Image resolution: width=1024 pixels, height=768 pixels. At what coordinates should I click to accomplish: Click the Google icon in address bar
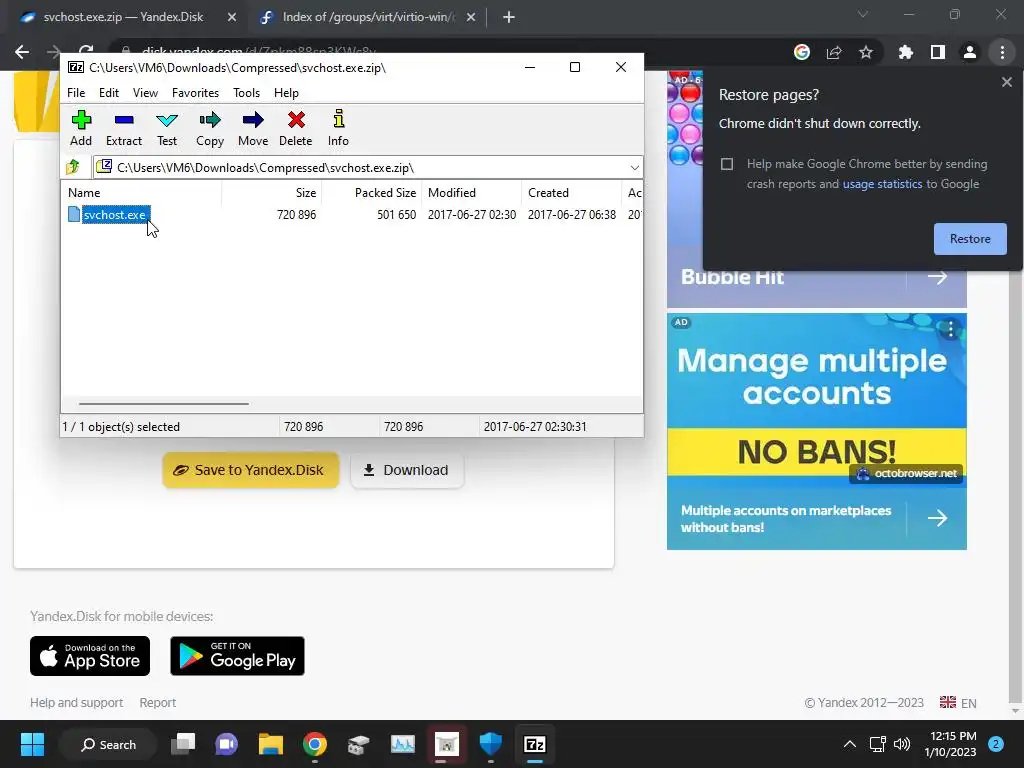click(802, 52)
